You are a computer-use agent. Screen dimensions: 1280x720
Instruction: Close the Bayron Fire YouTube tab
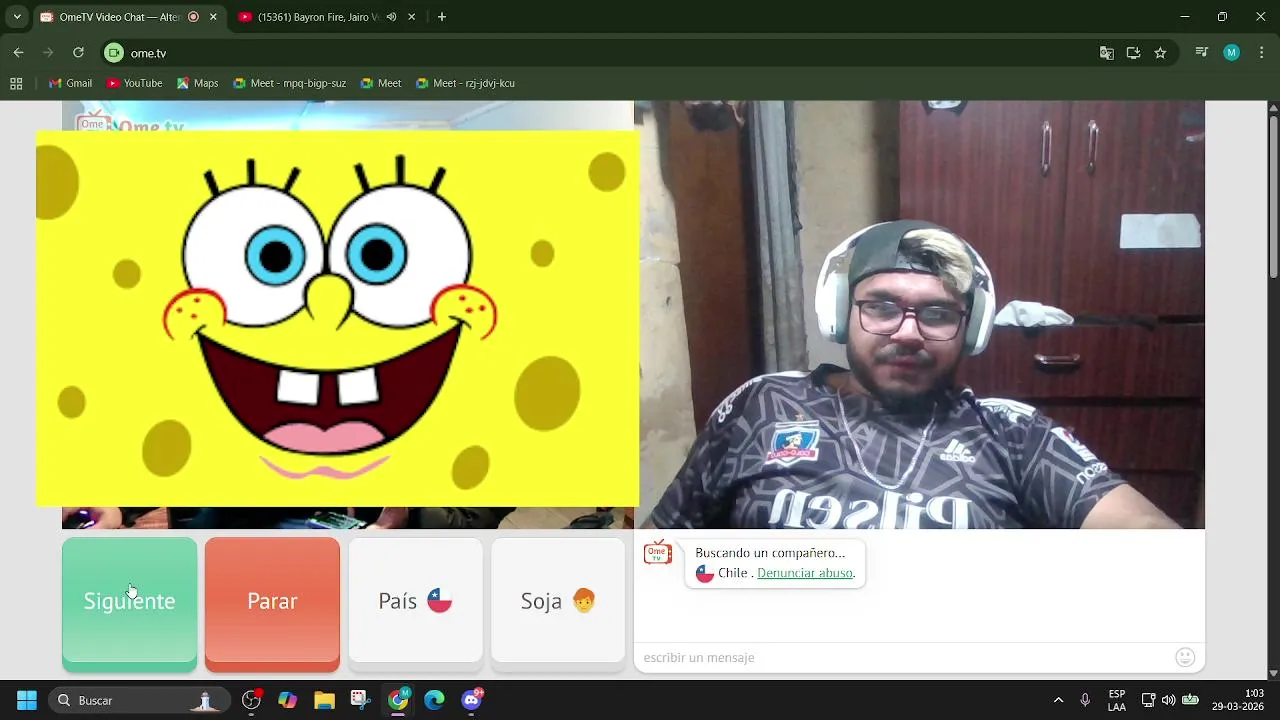411,17
